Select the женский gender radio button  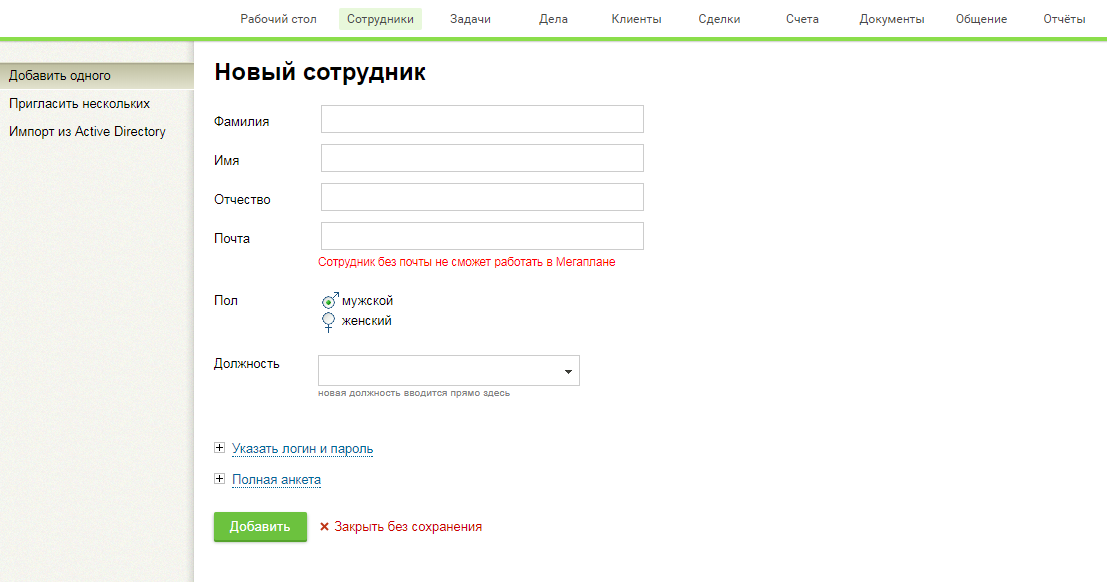(x=328, y=320)
